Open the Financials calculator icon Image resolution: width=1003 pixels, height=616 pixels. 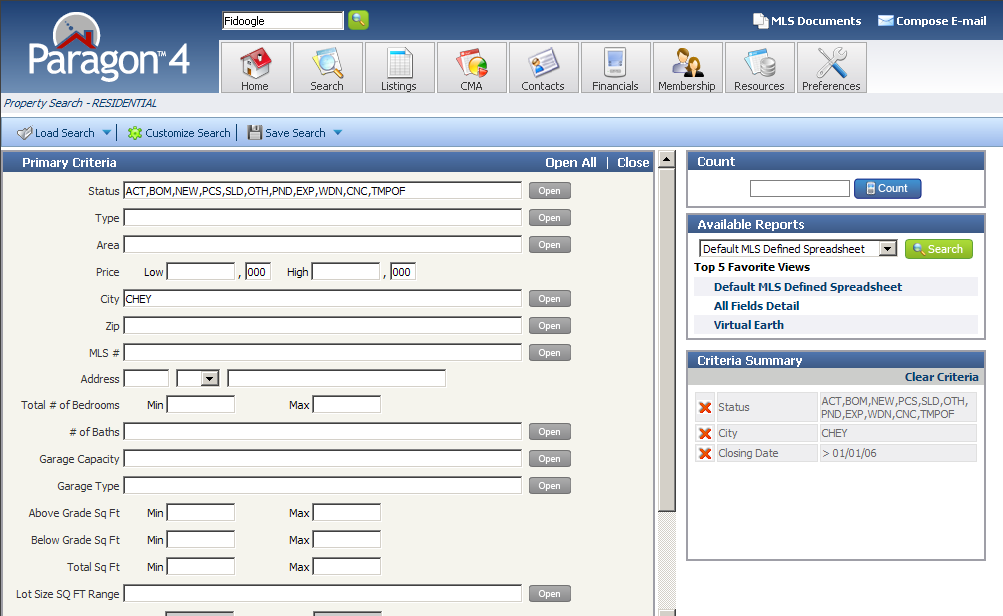coord(615,64)
